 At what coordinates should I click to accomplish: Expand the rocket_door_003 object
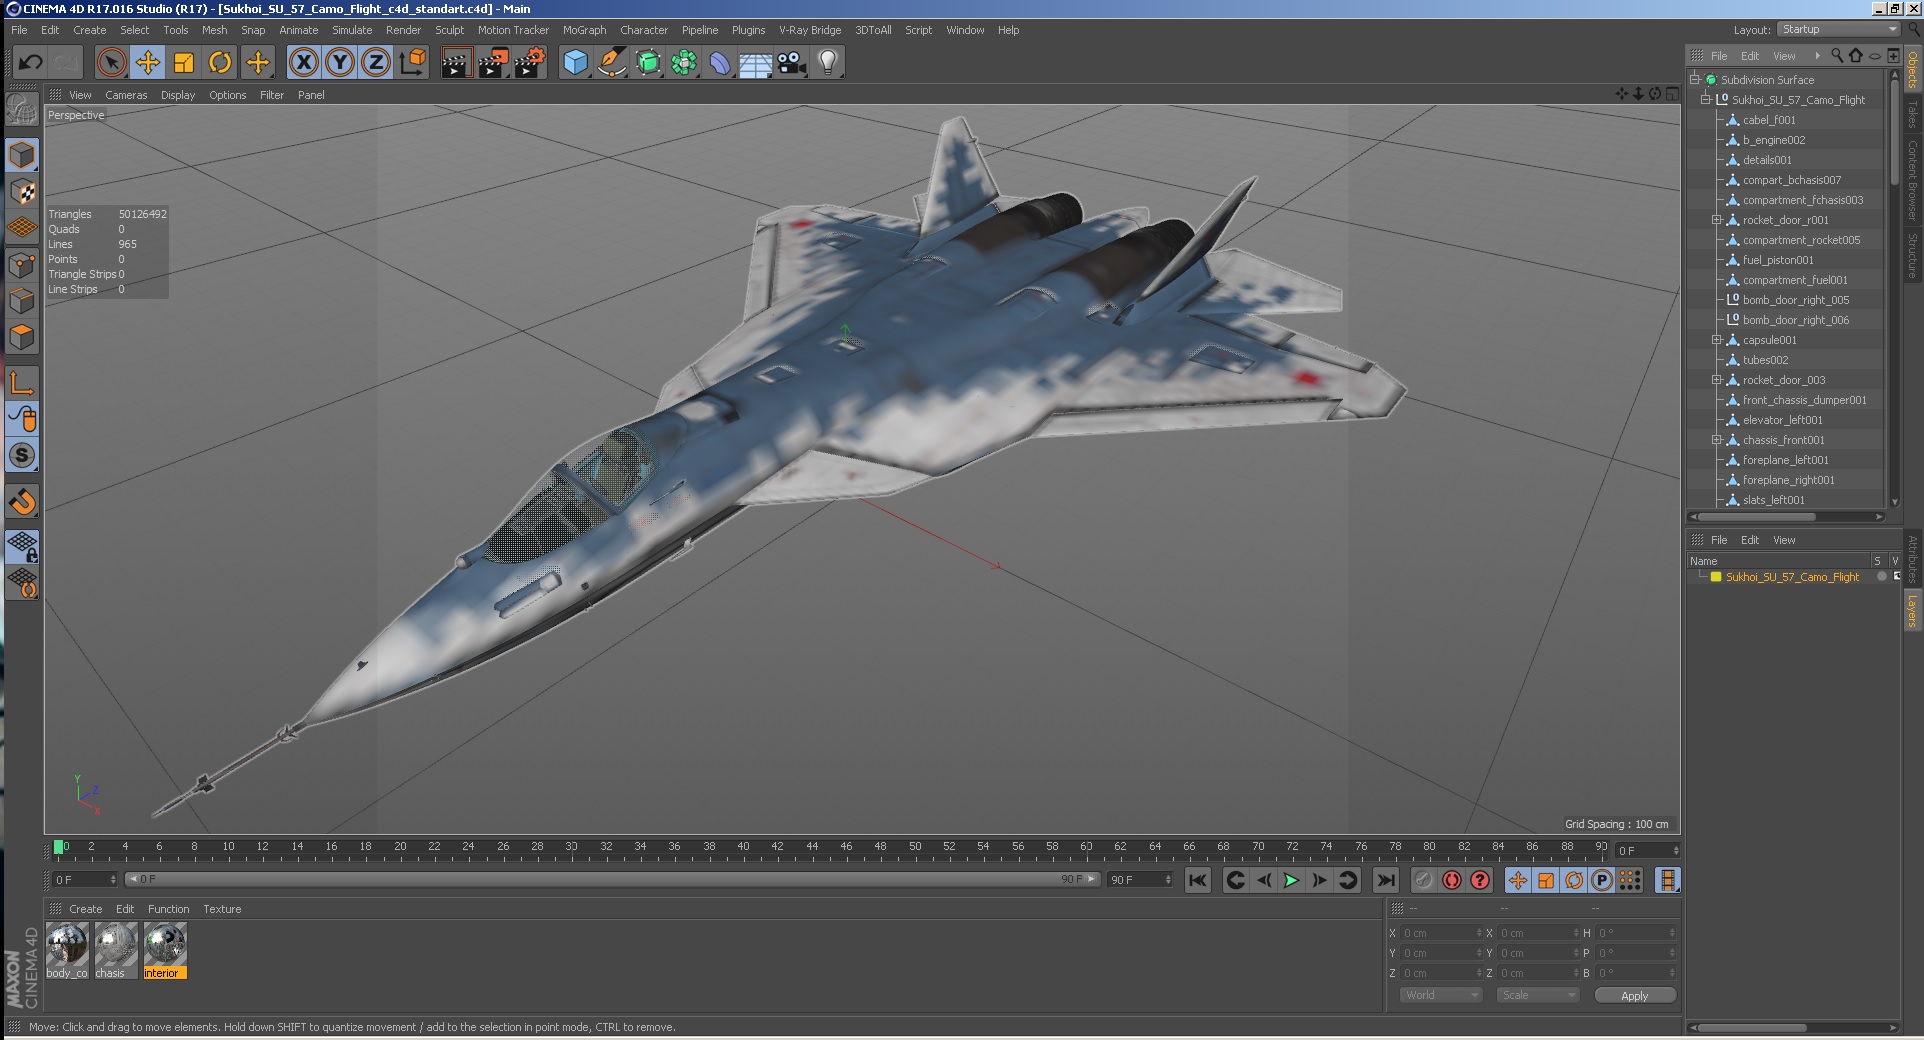point(1717,380)
